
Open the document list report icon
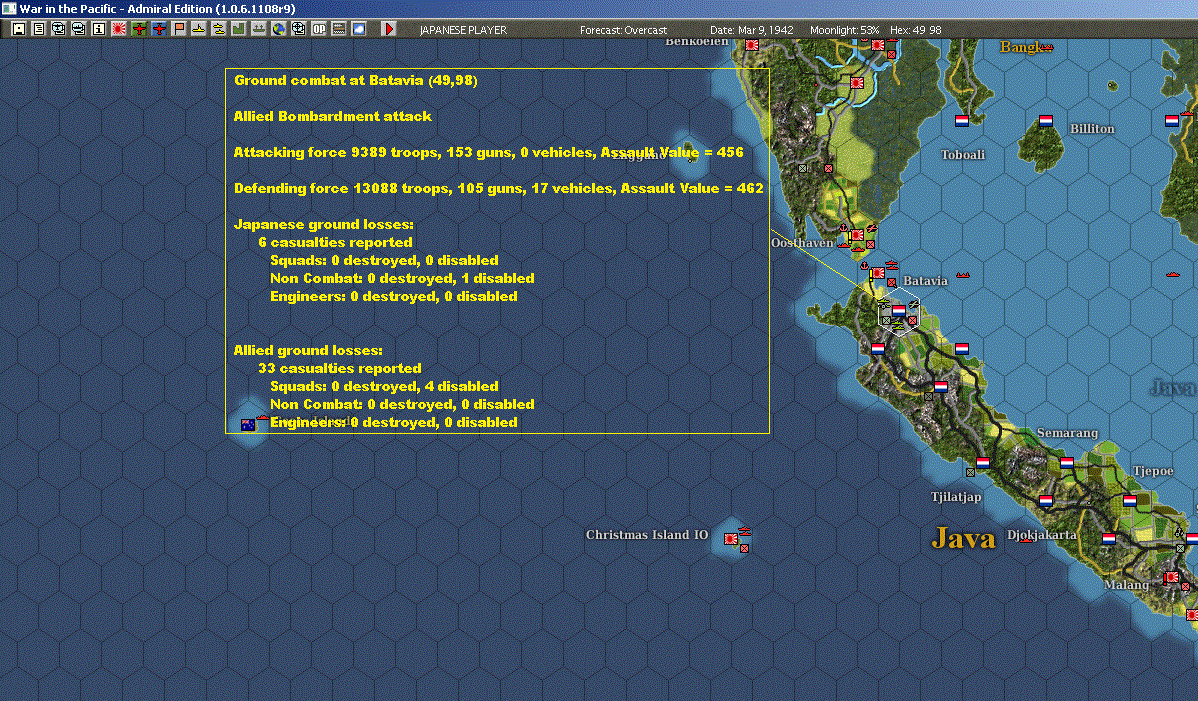click(x=39, y=29)
